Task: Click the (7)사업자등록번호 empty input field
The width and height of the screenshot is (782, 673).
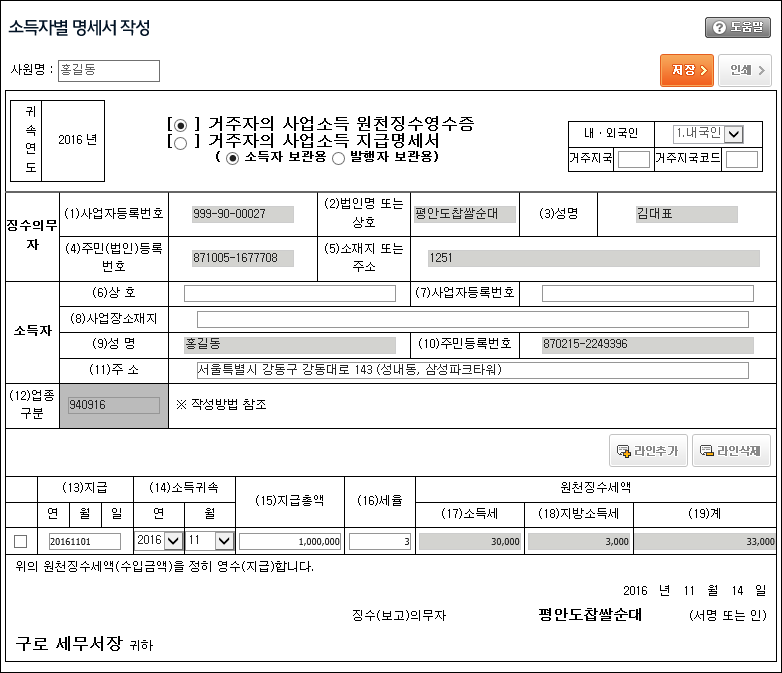Action: click(648, 293)
